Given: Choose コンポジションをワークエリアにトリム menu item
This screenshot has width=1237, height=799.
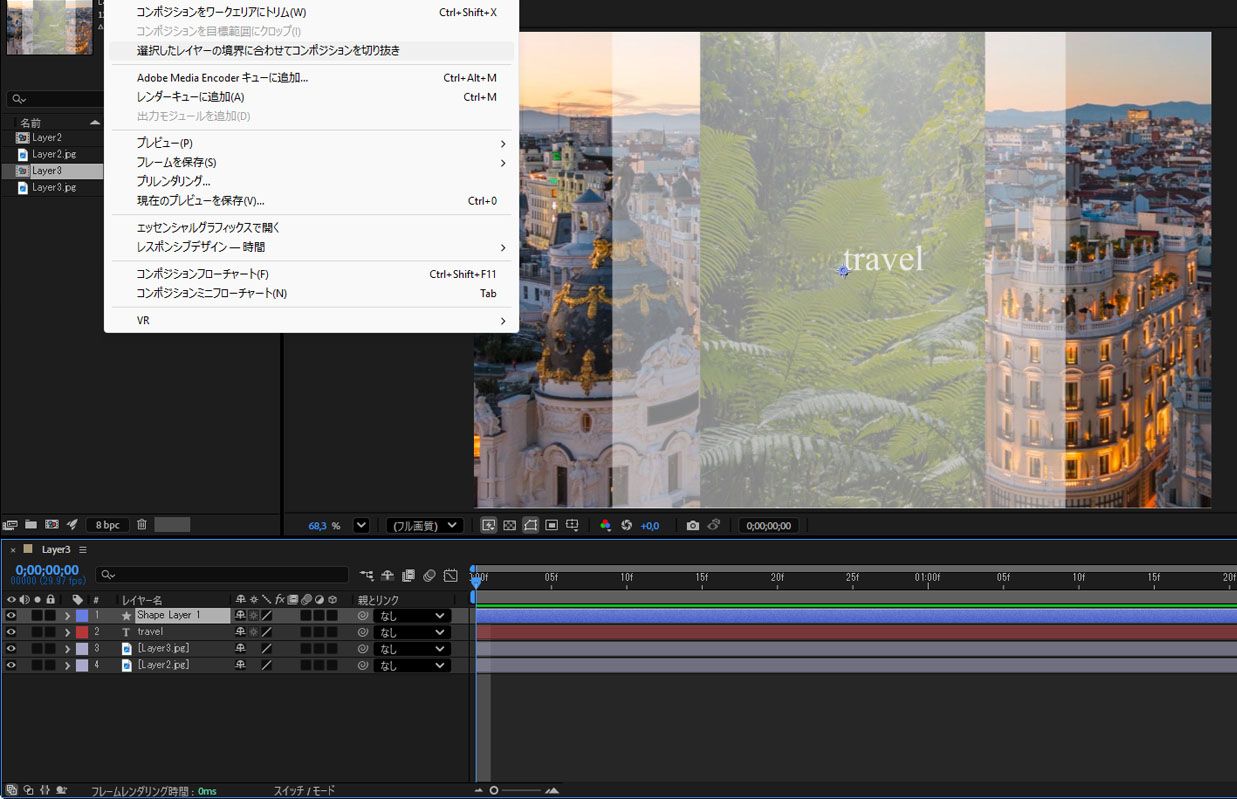Looking at the screenshot, I should 312,12.
